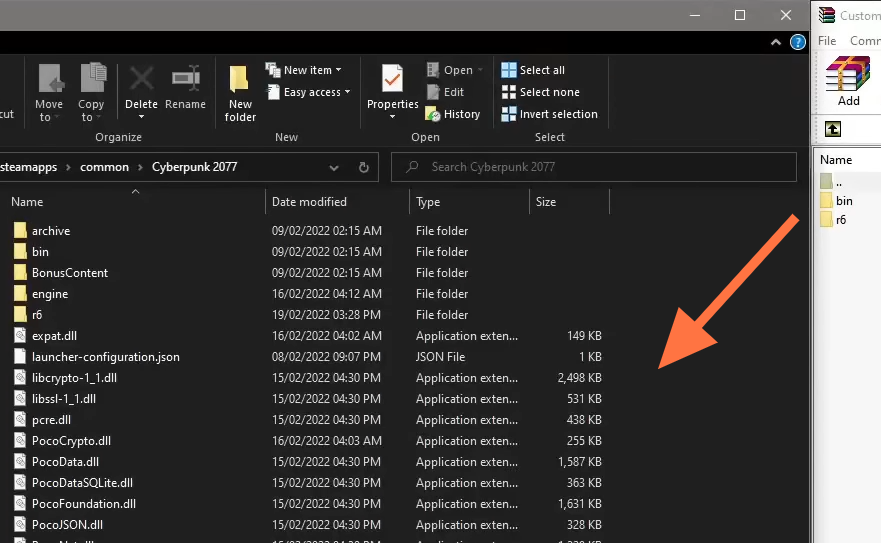Click the Copy to ribbon icon
The image size is (881, 543).
pyautogui.click(x=93, y=78)
